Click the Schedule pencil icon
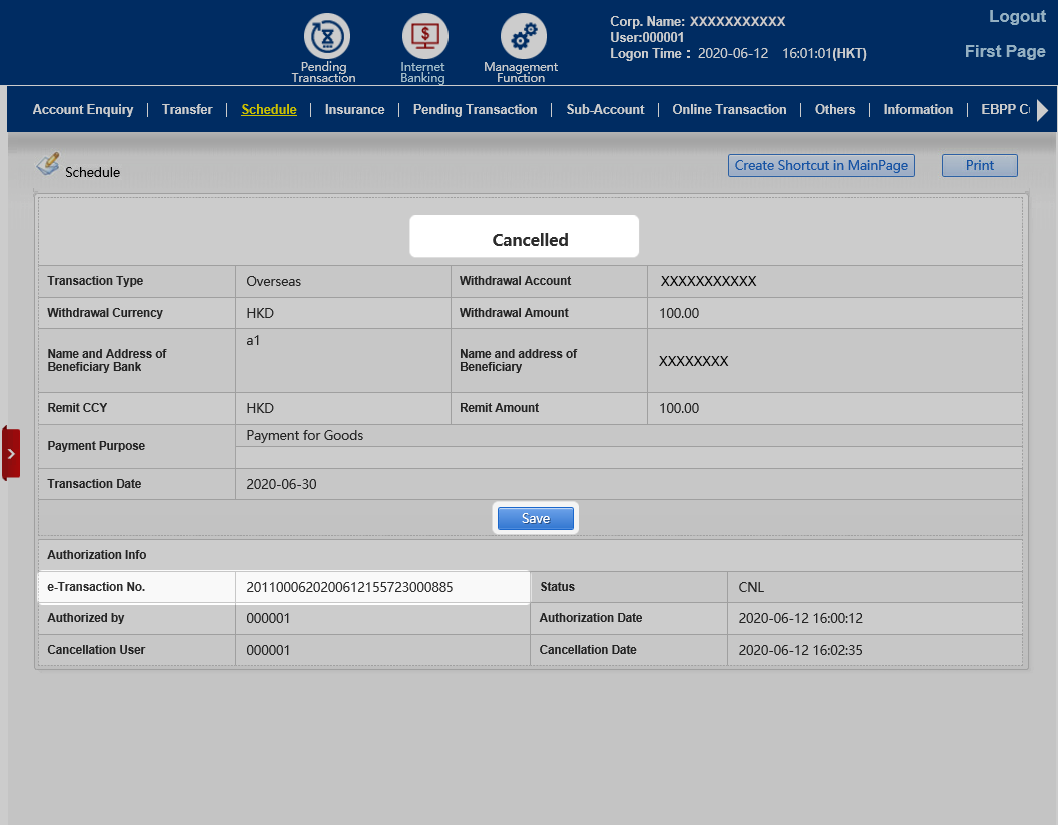The height and width of the screenshot is (825, 1058). pyautogui.click(x=47, y=164)
